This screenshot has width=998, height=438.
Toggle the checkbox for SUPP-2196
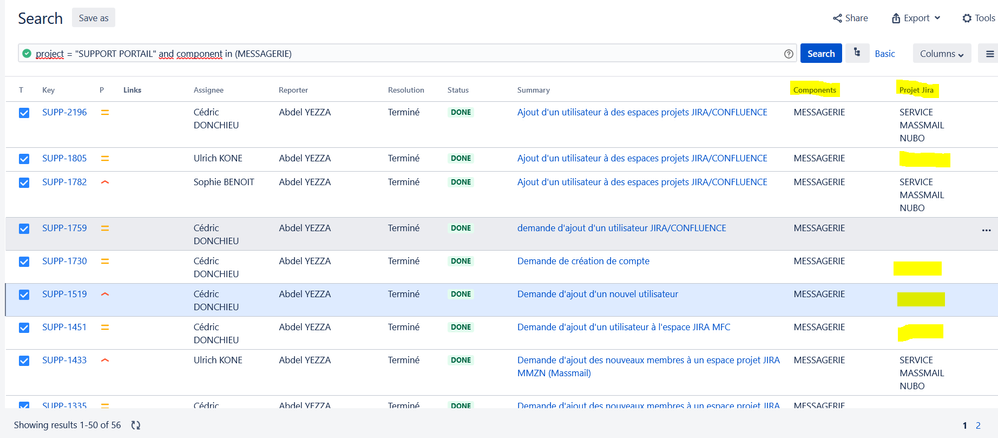pos(24,113)
